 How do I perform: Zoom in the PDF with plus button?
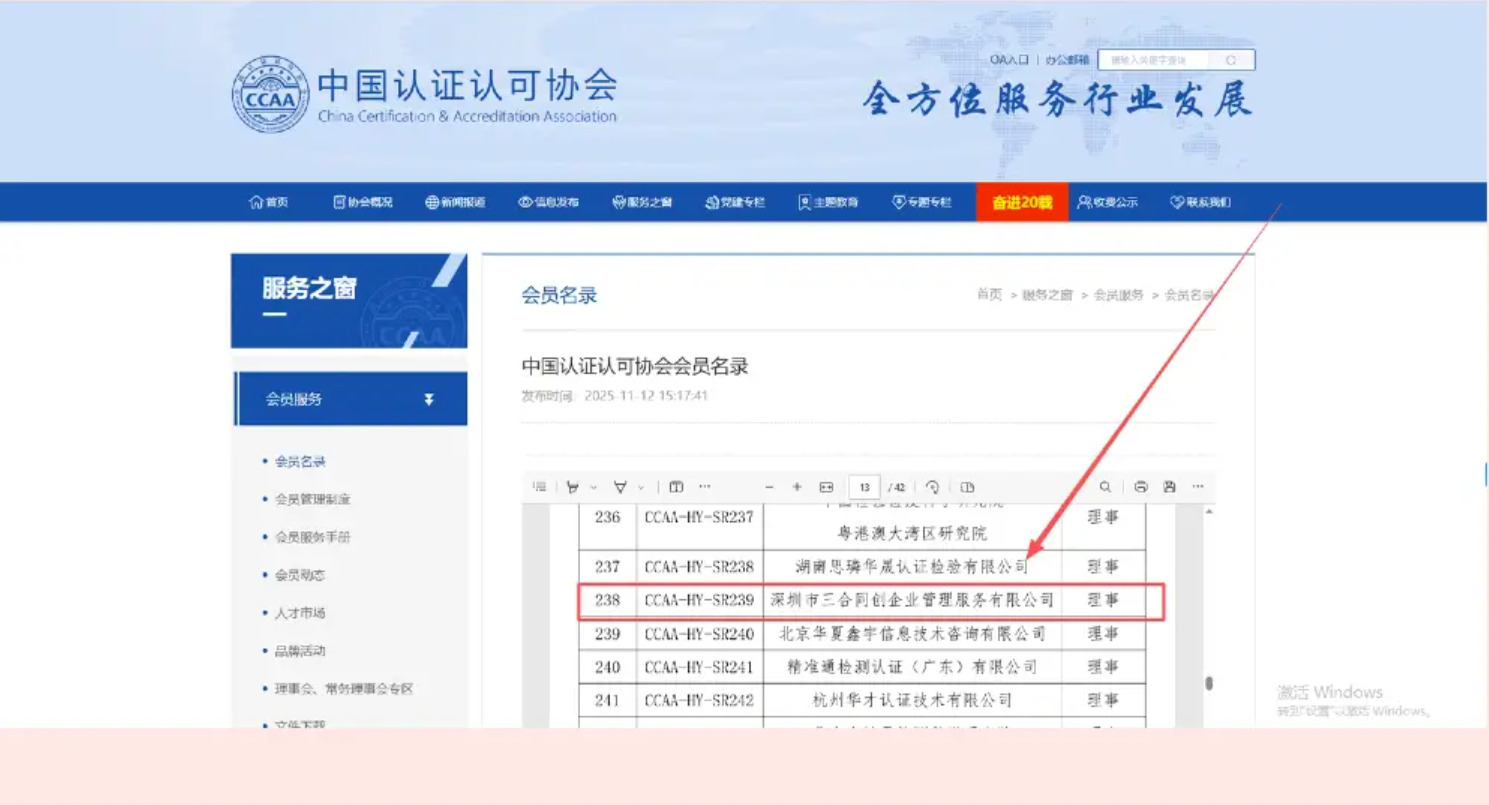click(797, 487)
